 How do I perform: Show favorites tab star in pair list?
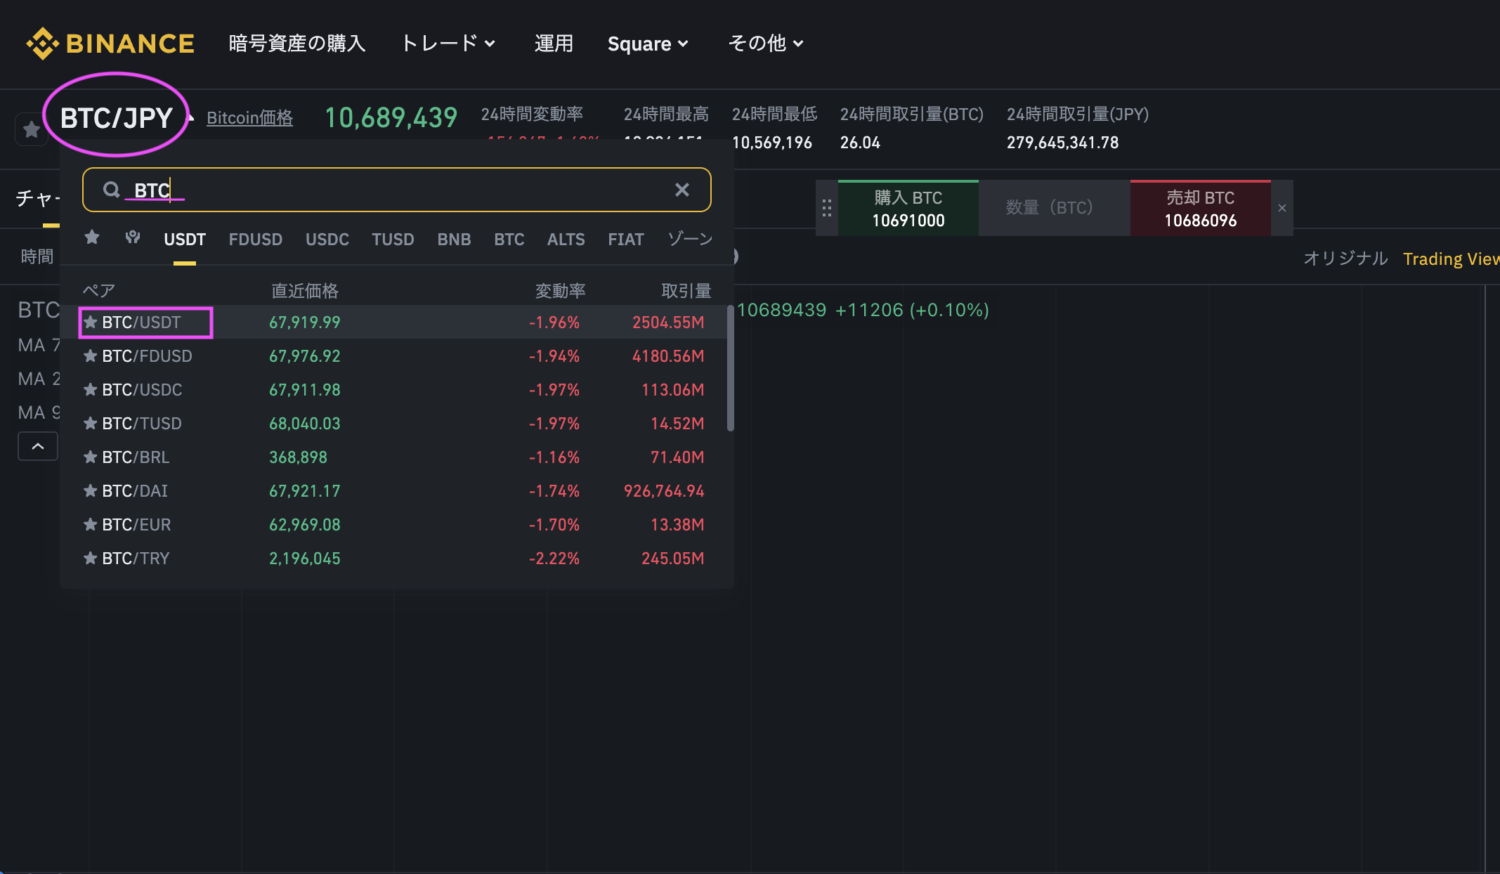[x=92, y=238]
